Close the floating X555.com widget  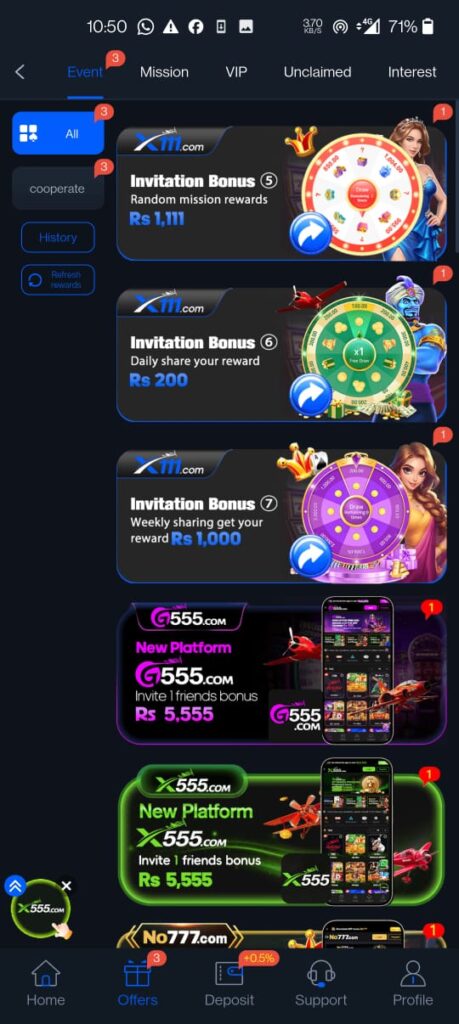(x=67, y=886)
